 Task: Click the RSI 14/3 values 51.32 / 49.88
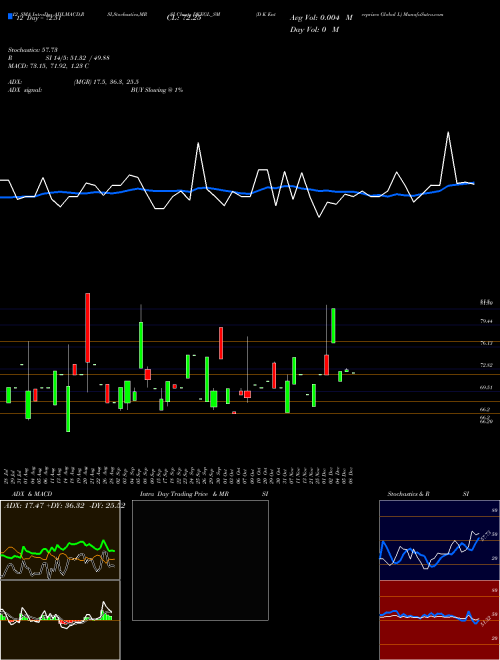[78, 58]
